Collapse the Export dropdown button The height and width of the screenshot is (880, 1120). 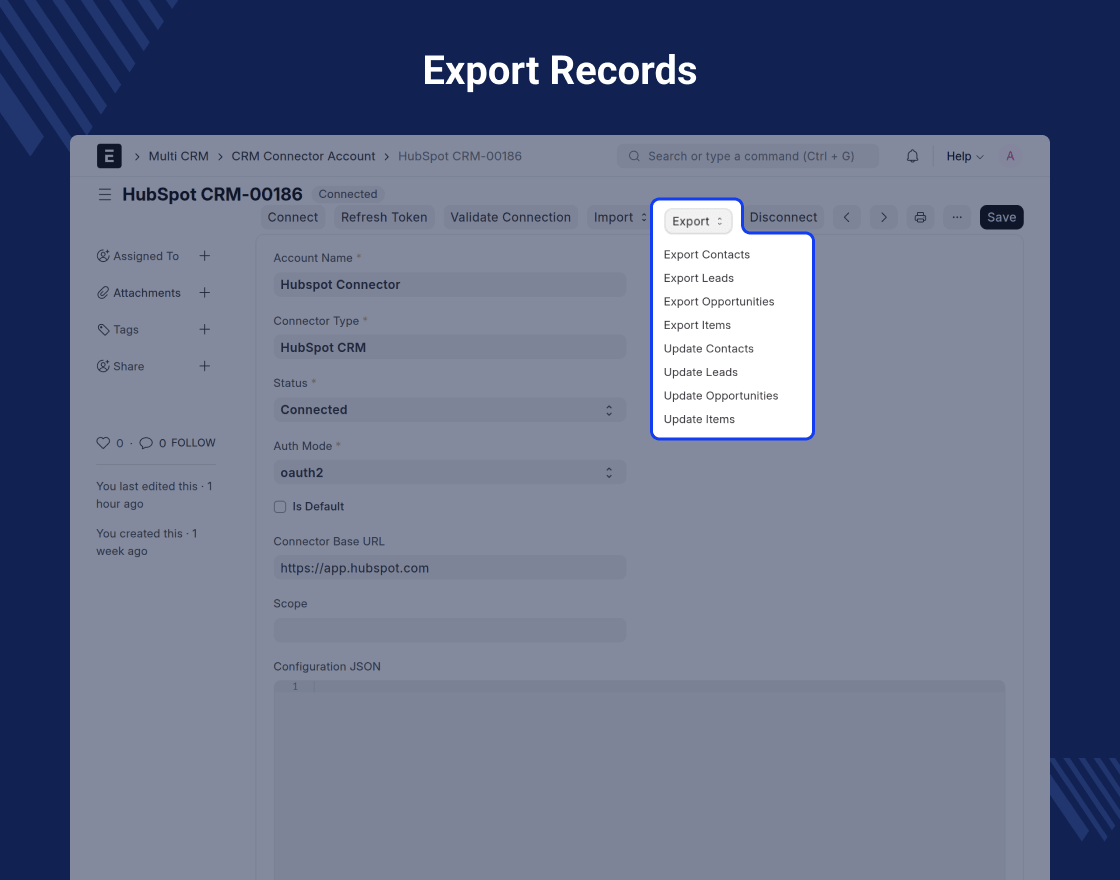(x=698, y=221)
